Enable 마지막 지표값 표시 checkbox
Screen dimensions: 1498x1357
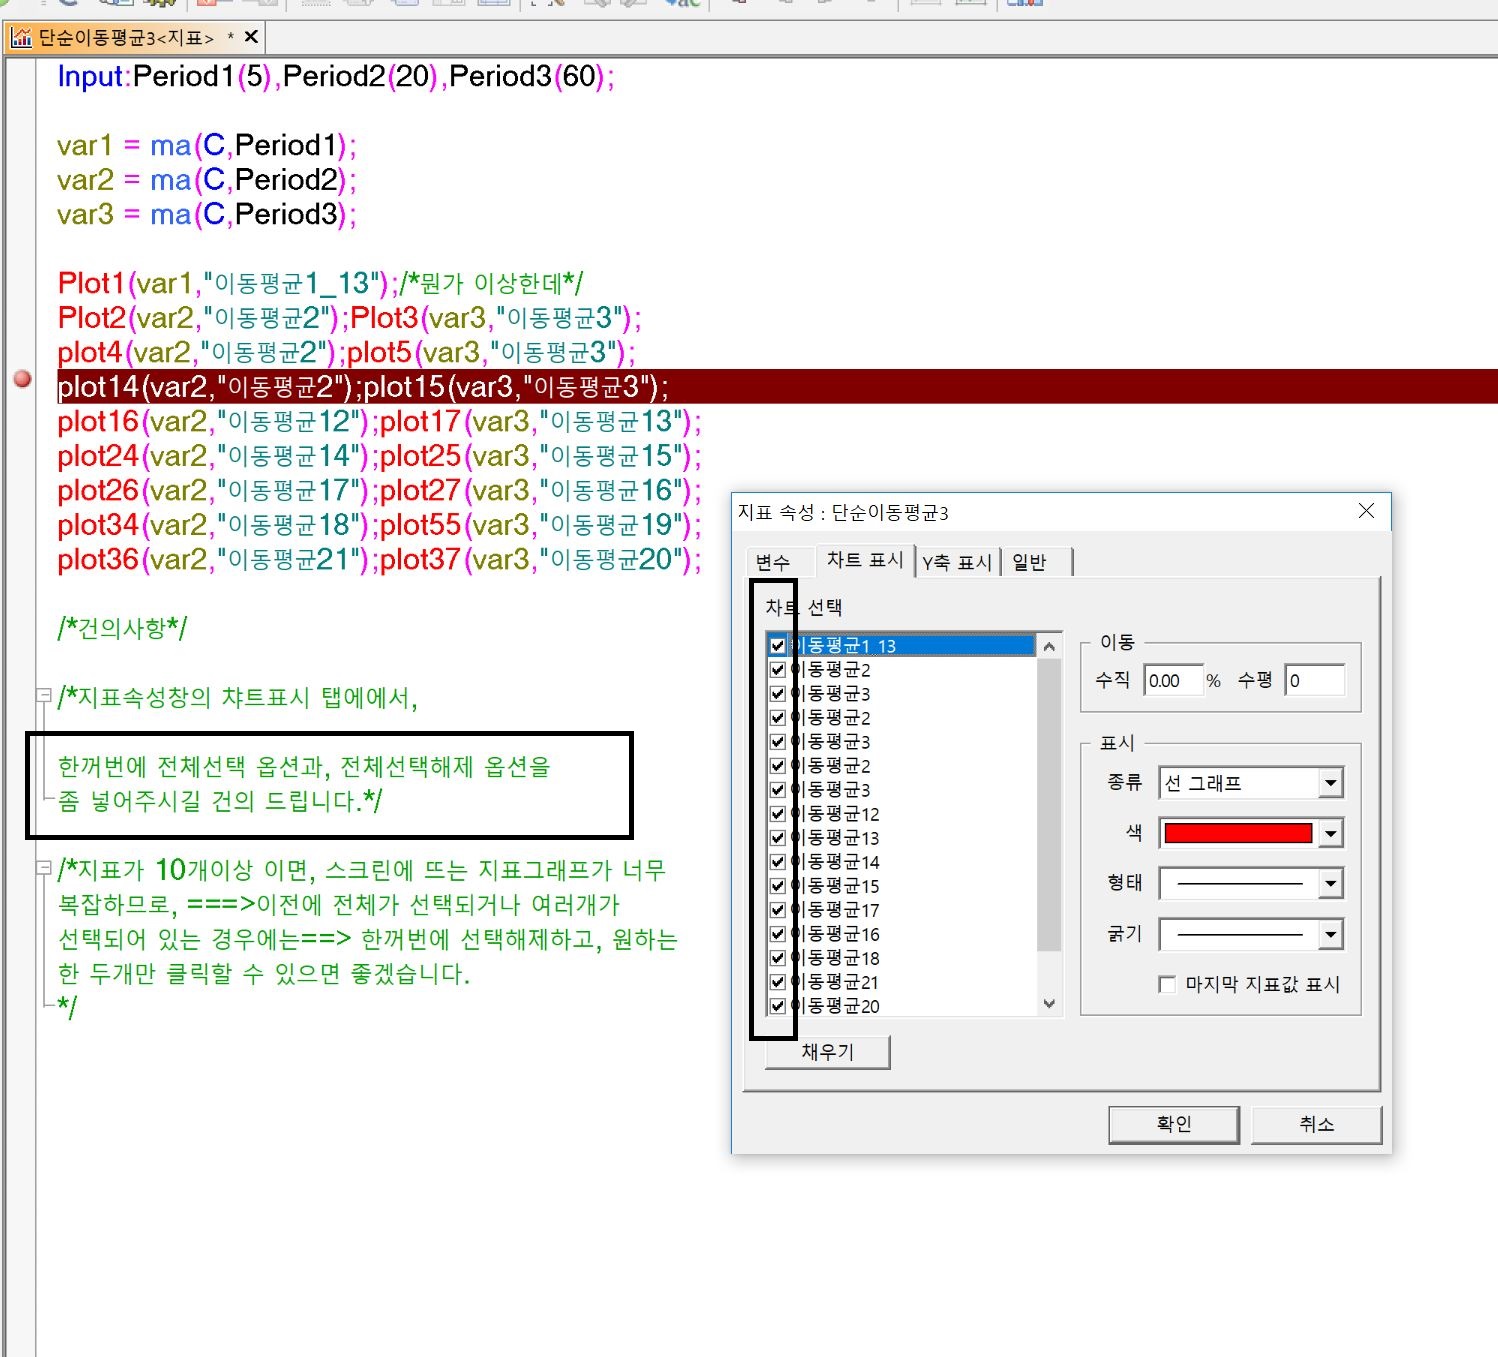(x=1167, y=984)
